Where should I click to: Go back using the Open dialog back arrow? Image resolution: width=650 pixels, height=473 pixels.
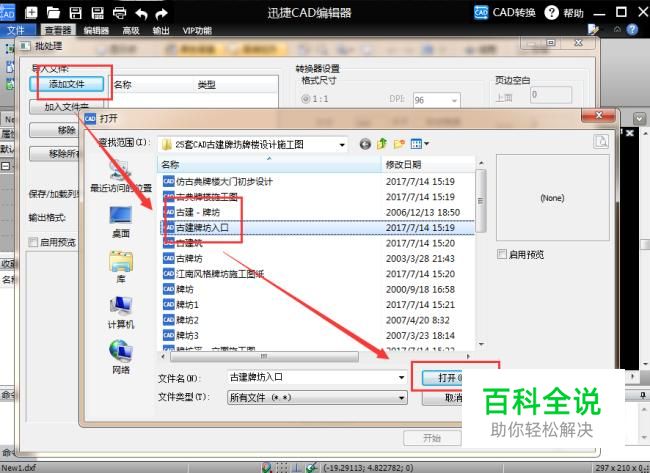[365, 144]
